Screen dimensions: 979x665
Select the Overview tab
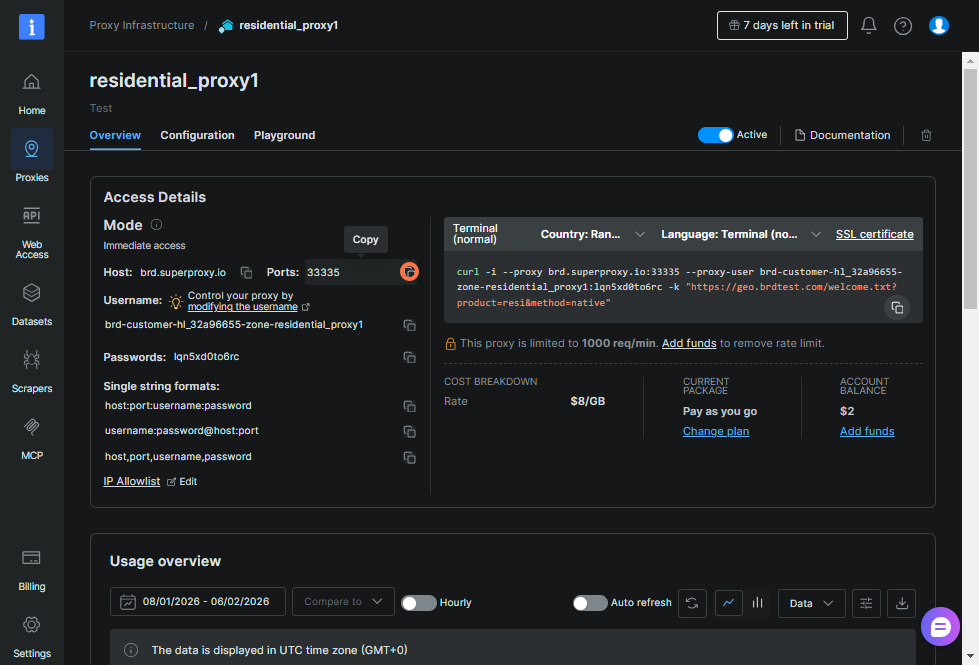click(x=115, y=135)
